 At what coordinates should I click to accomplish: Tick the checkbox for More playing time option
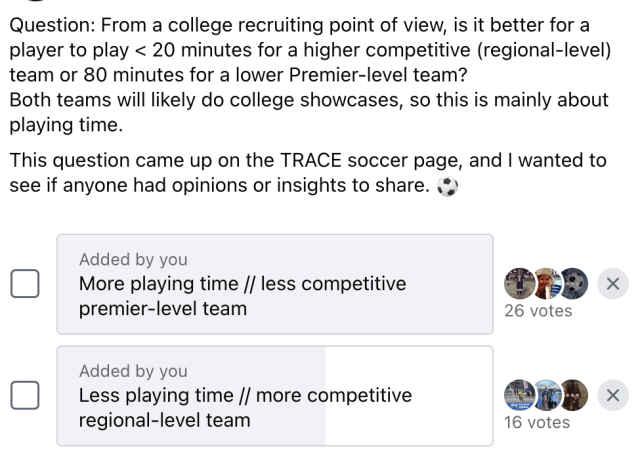tap(25, 284)
